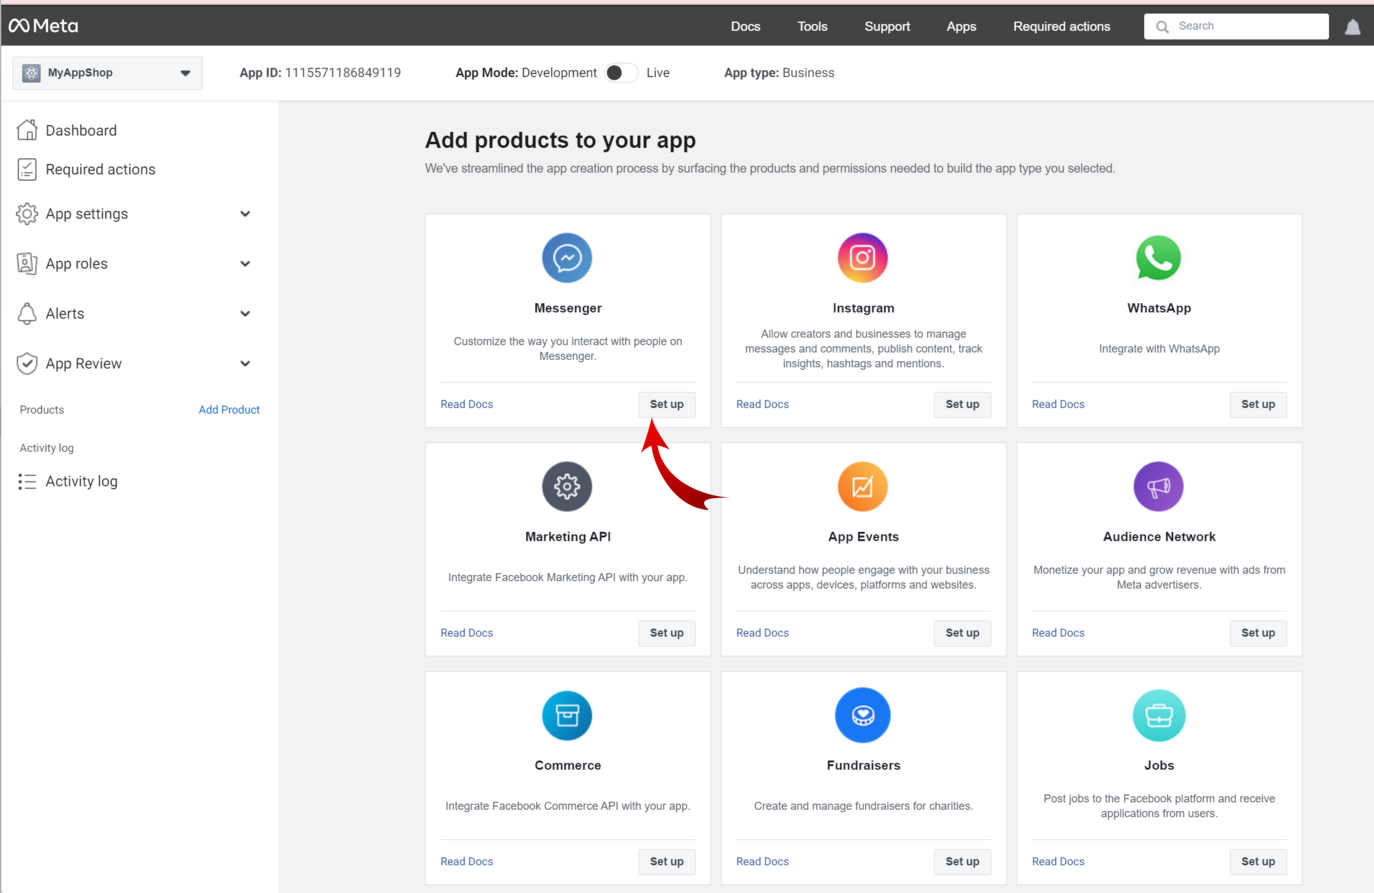Click the Audience Network megaphone icon
The image size is (1374, 893).
pyautogui.click(x=1158, y=487)
